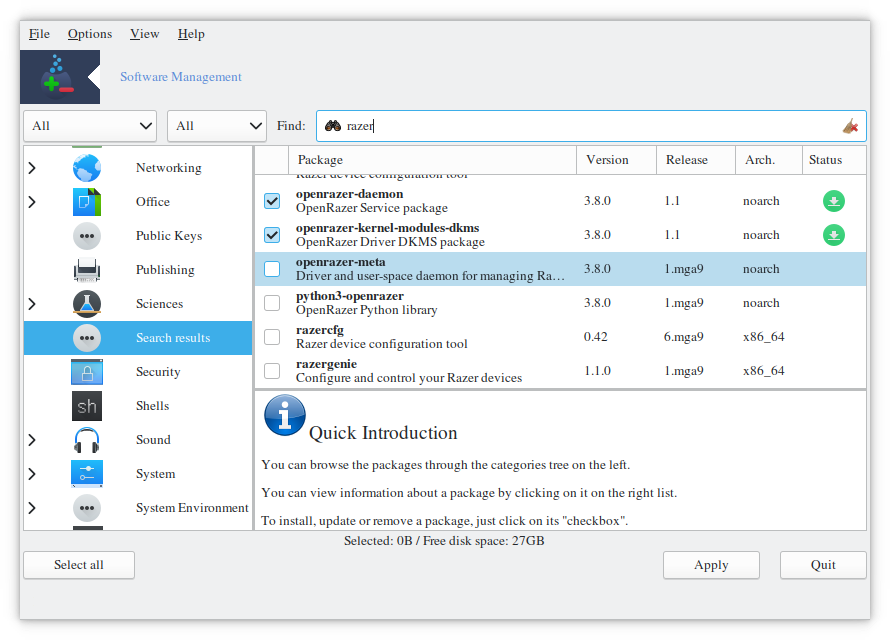Open the View menu

pos(145,34)
